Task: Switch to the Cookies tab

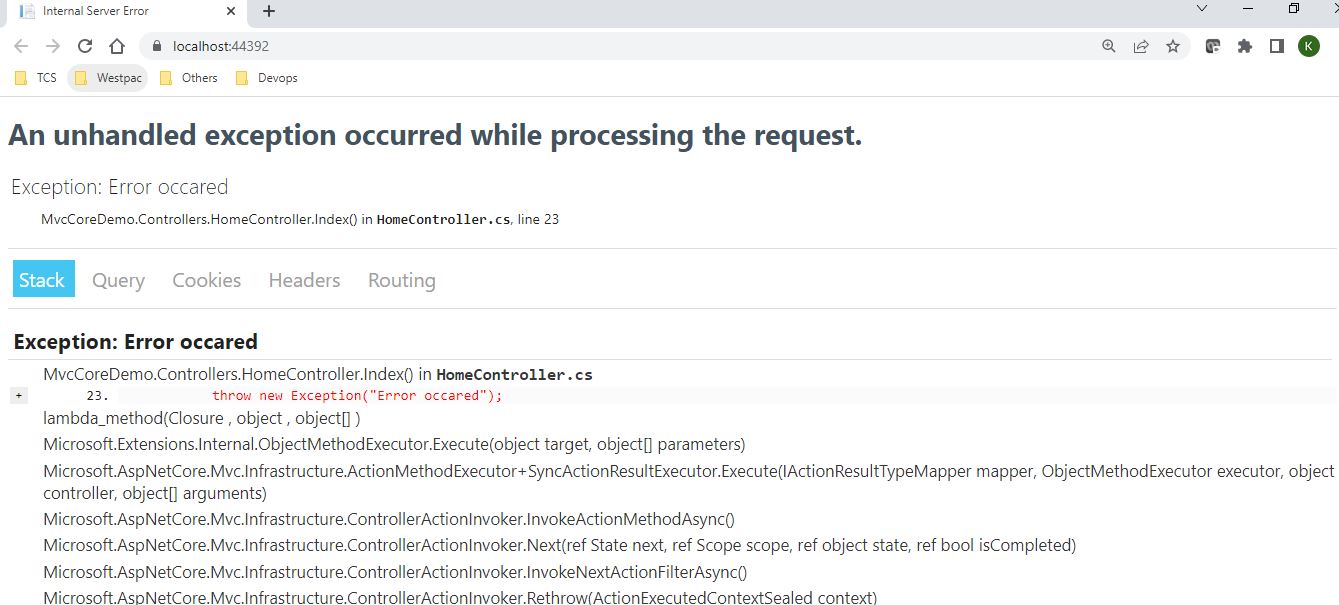Action: [206, 280]
